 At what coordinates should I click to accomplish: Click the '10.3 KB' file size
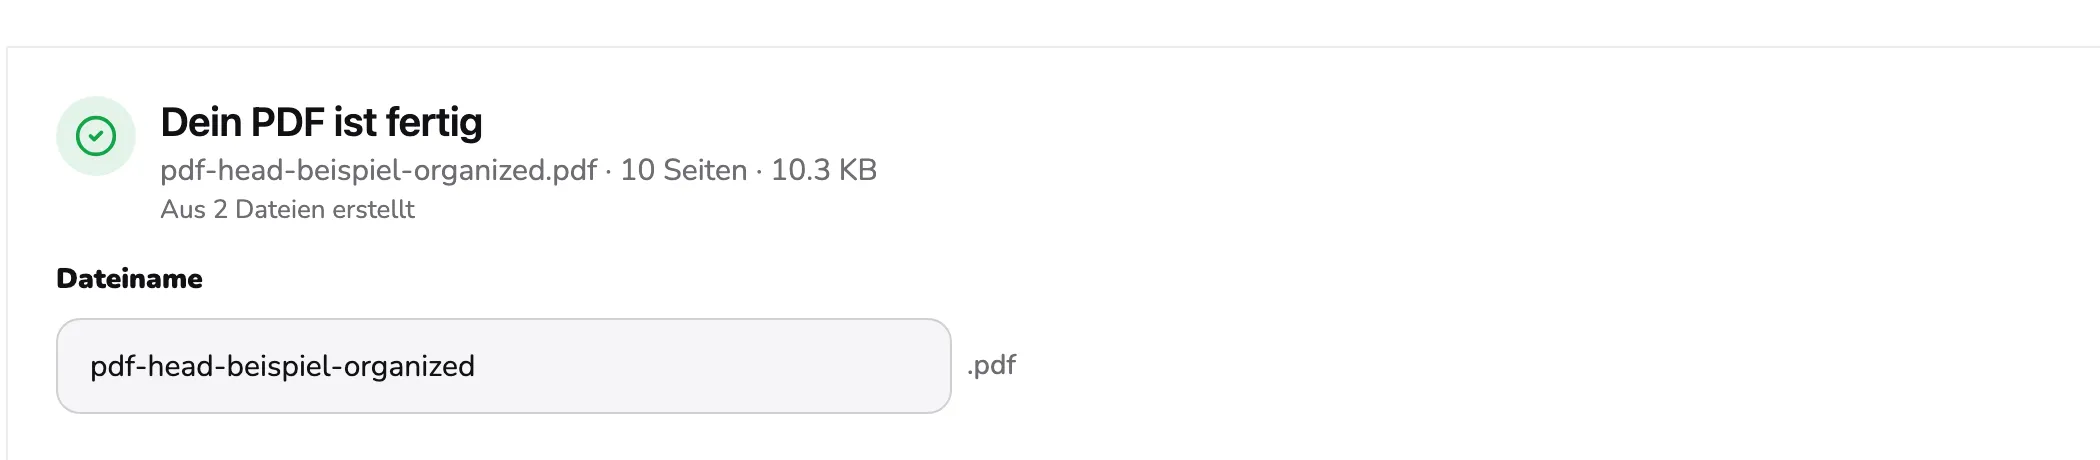point(824,170)
